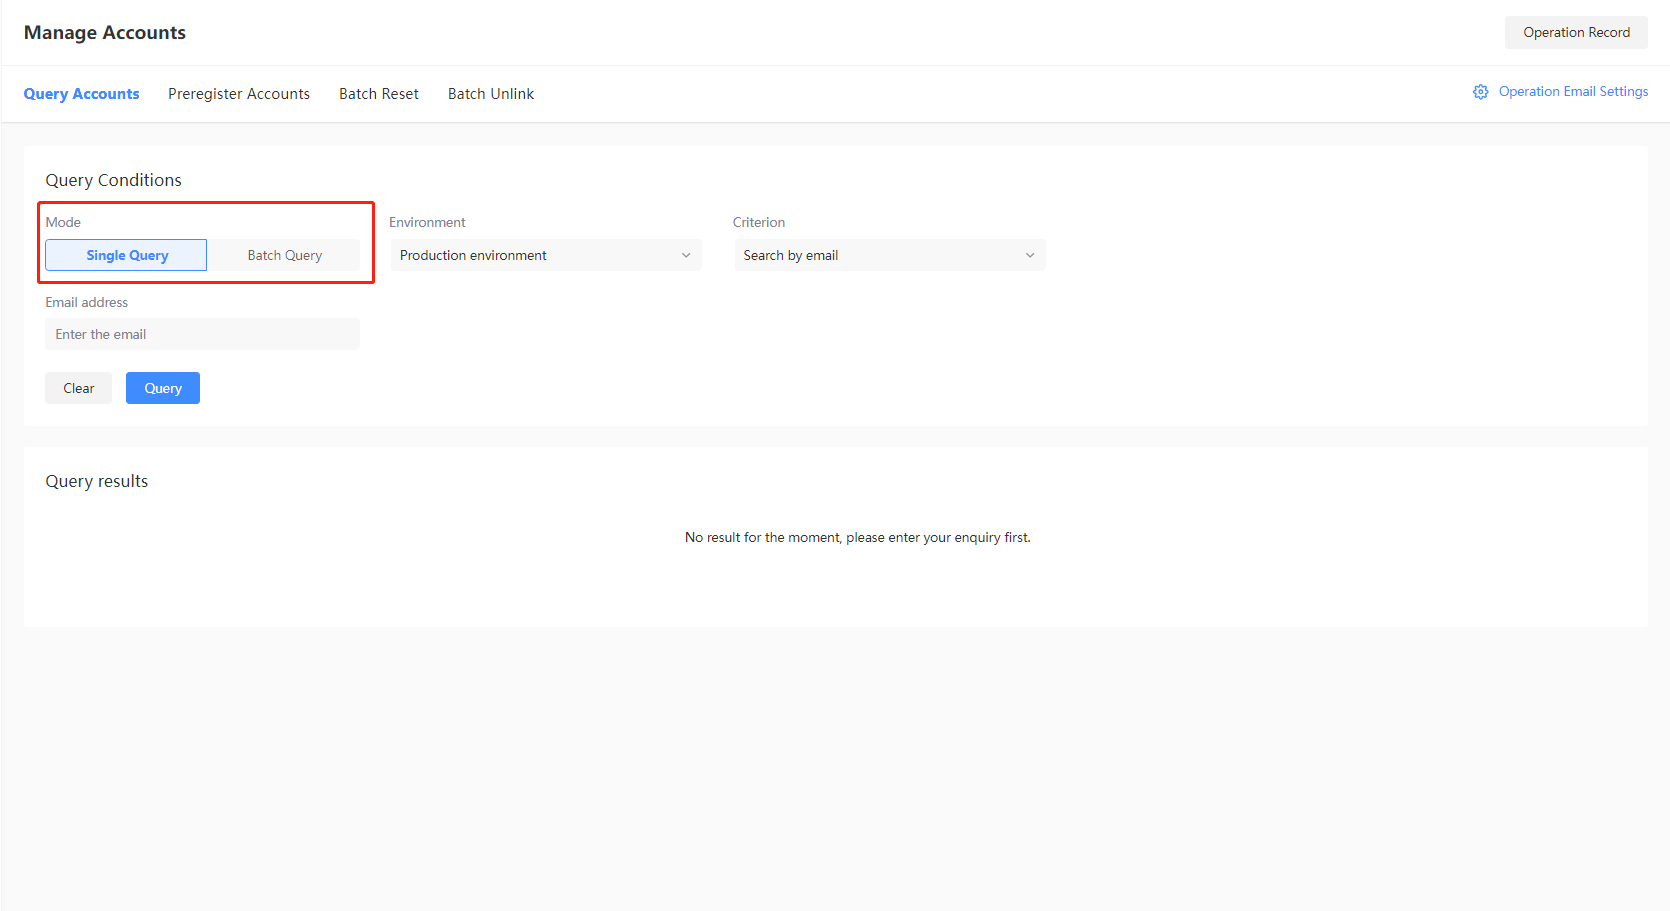Open the Search by email criterion dropdown
The height and width of the screenshot is (911, 1670).
coord(888,255)
